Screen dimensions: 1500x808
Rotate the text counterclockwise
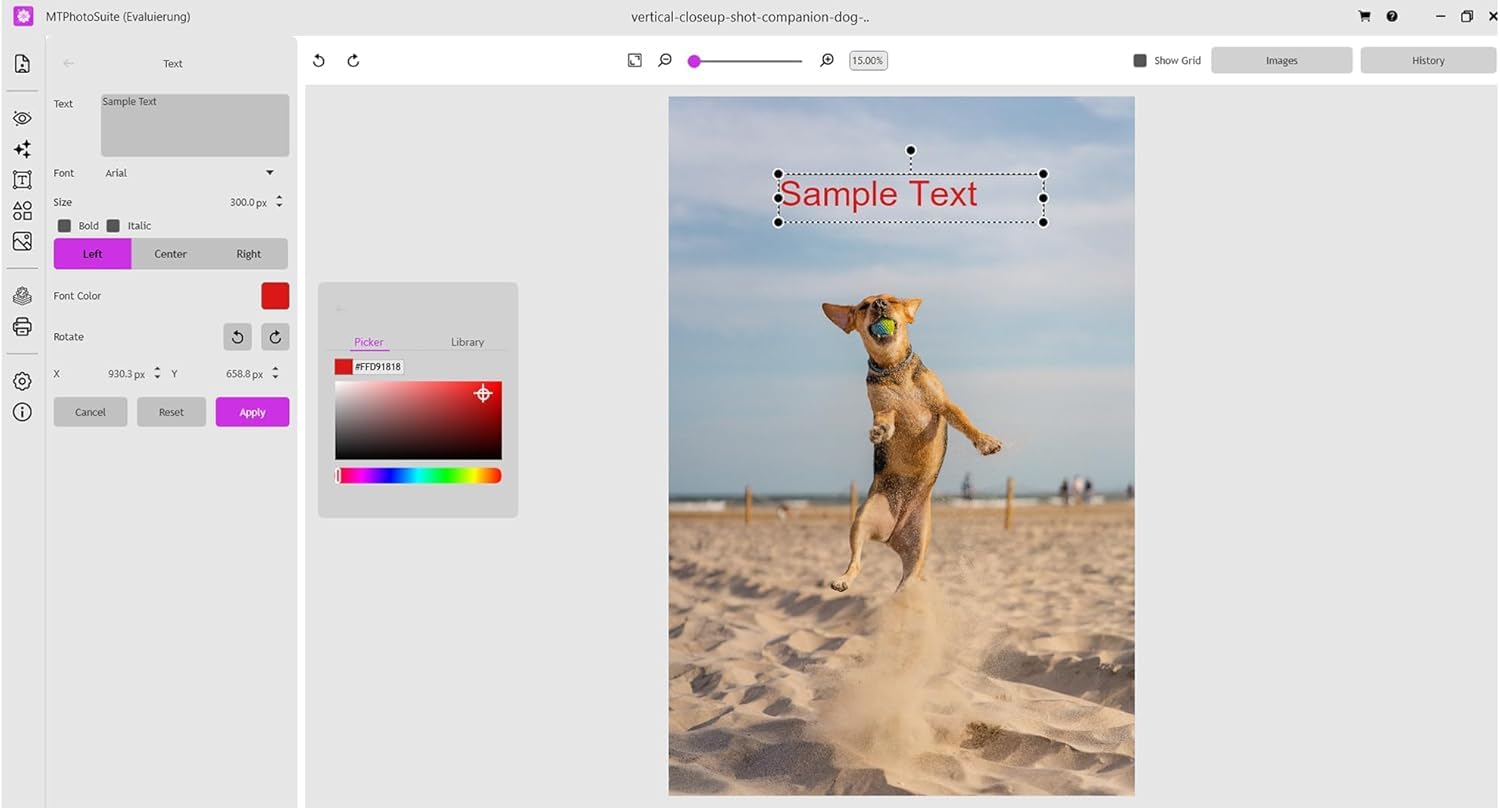point(237,337)
